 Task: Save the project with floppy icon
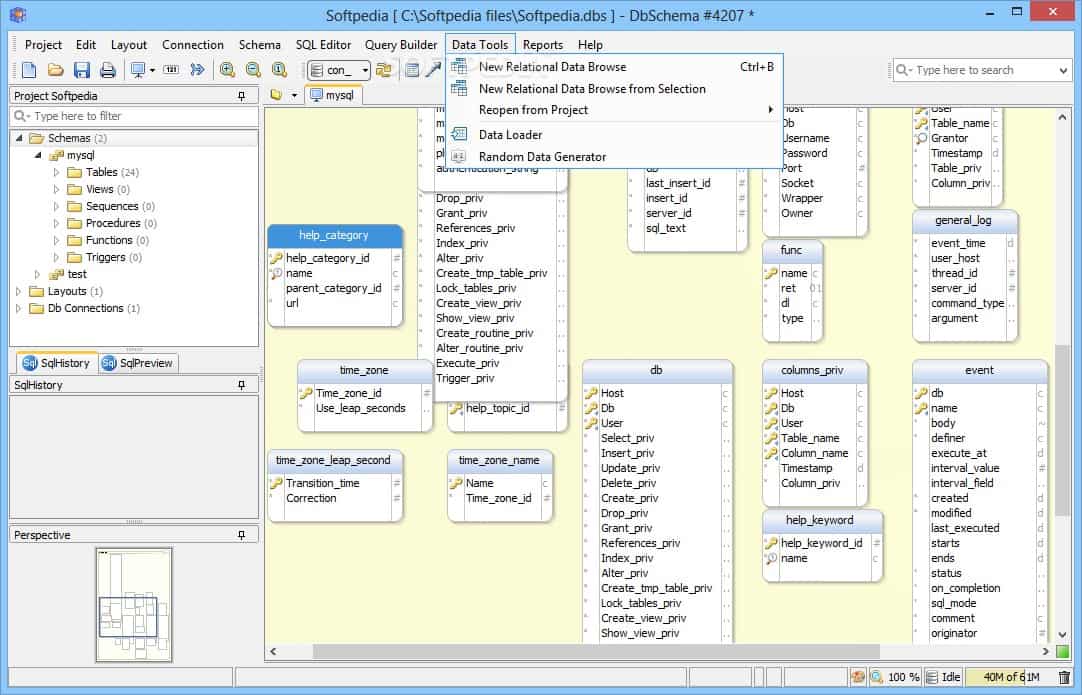click(x=81, y=70)
